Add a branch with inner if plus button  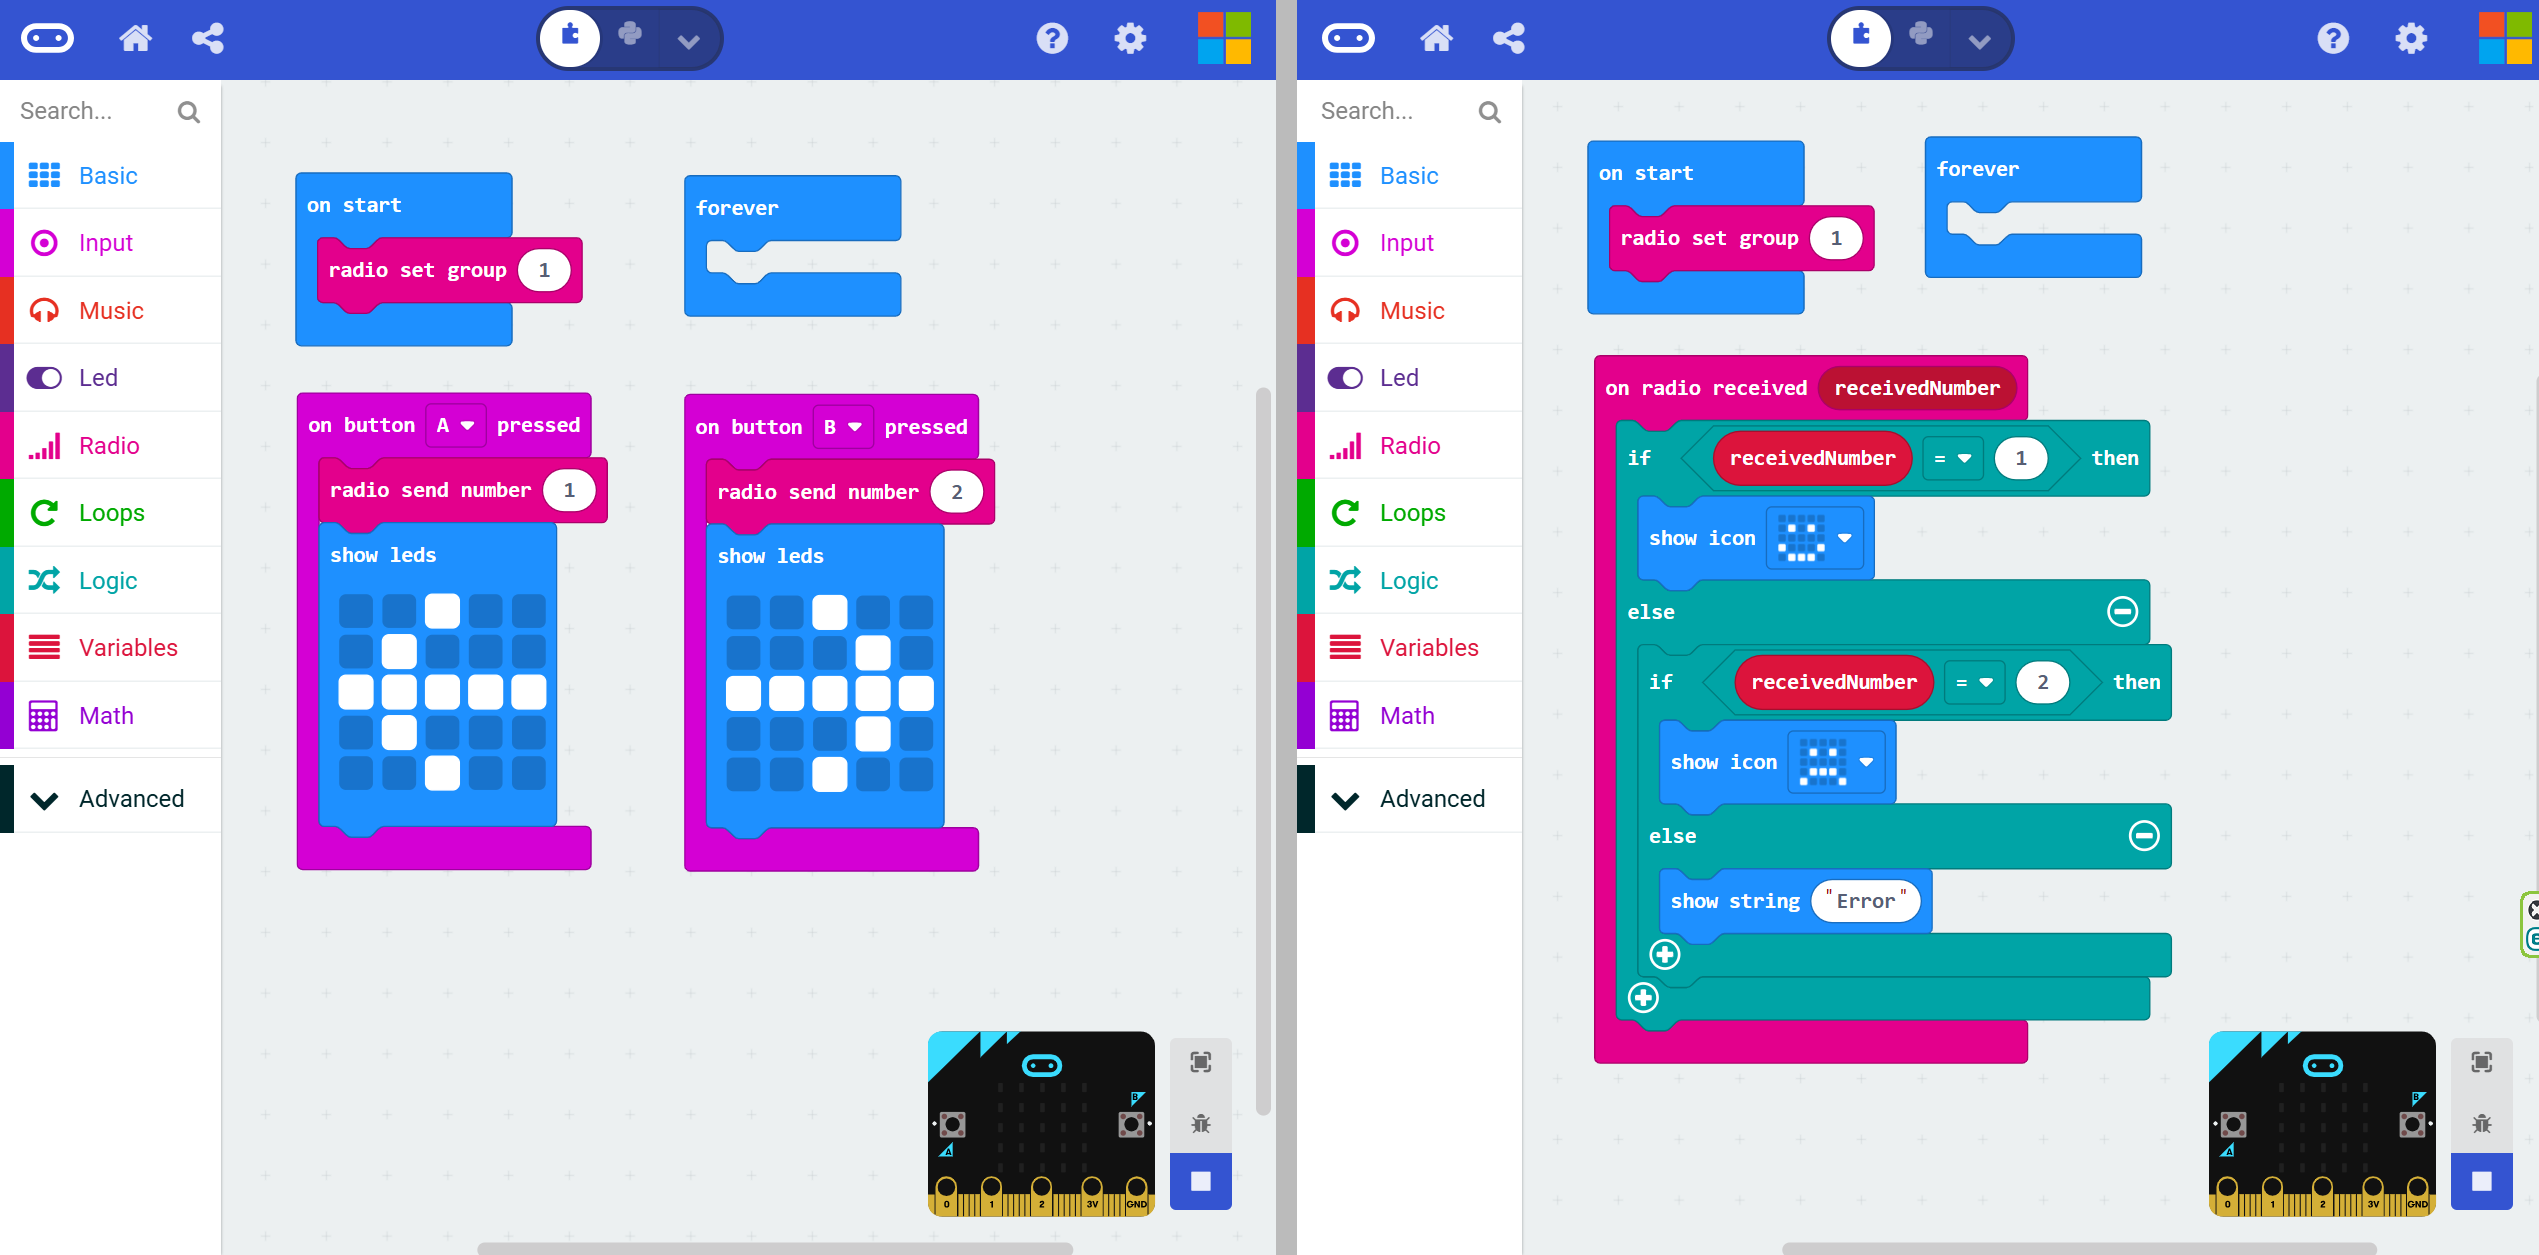(x=1664, y=955)
